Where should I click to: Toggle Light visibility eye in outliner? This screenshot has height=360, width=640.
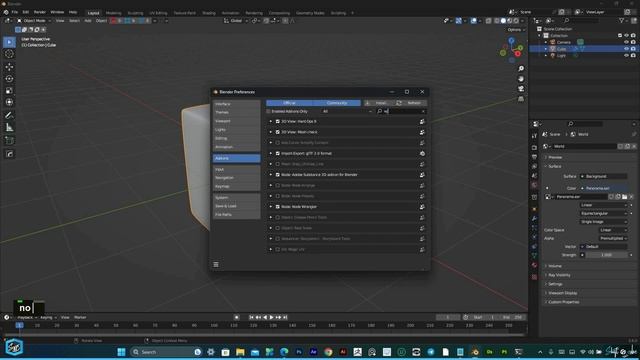[626, 56]
